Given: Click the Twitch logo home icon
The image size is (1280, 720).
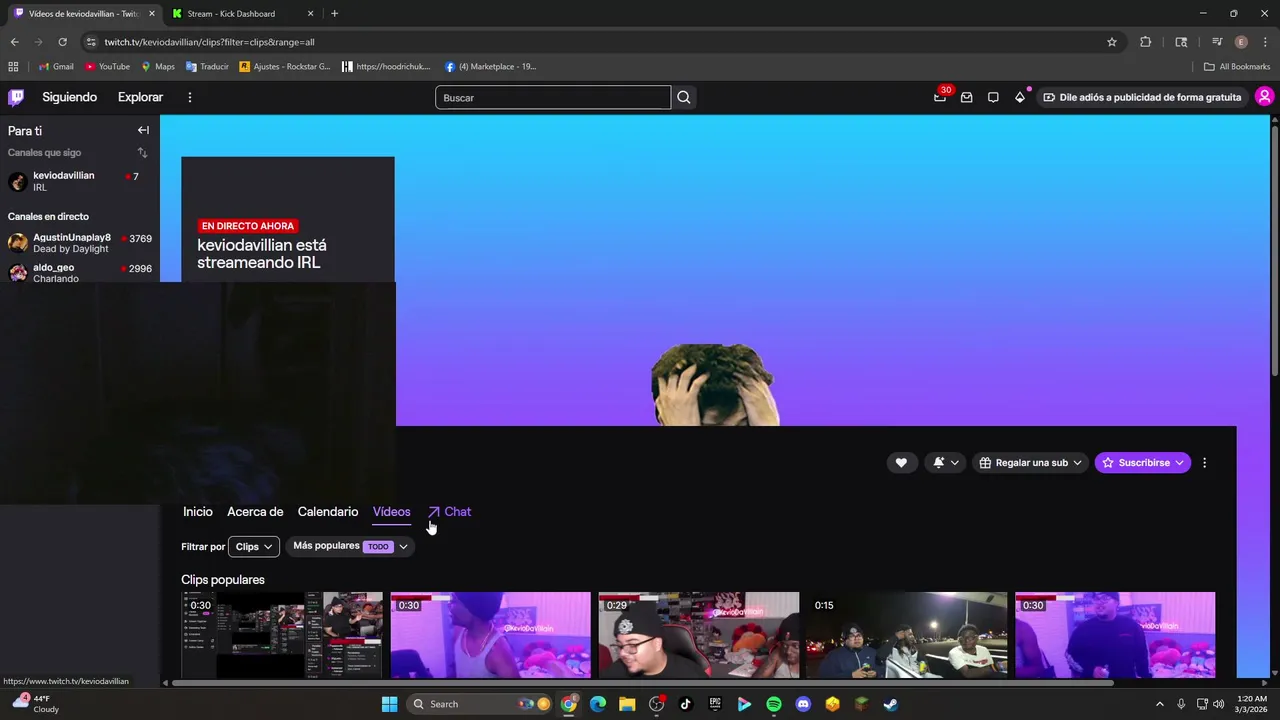Looking at the screenshot, I should tap(16, 97).
